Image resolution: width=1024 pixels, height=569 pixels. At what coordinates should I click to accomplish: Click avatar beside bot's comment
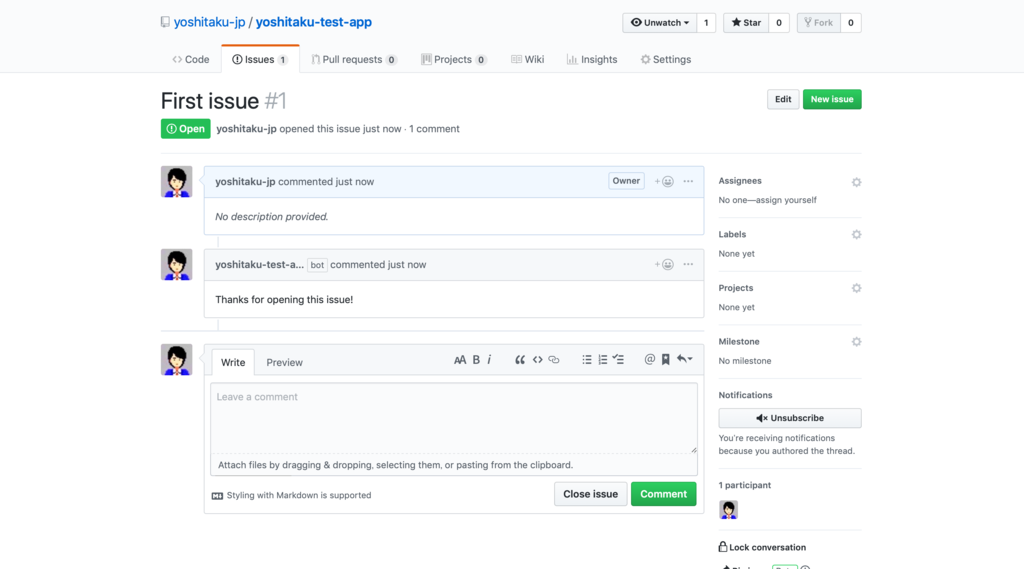click(176, 265)
